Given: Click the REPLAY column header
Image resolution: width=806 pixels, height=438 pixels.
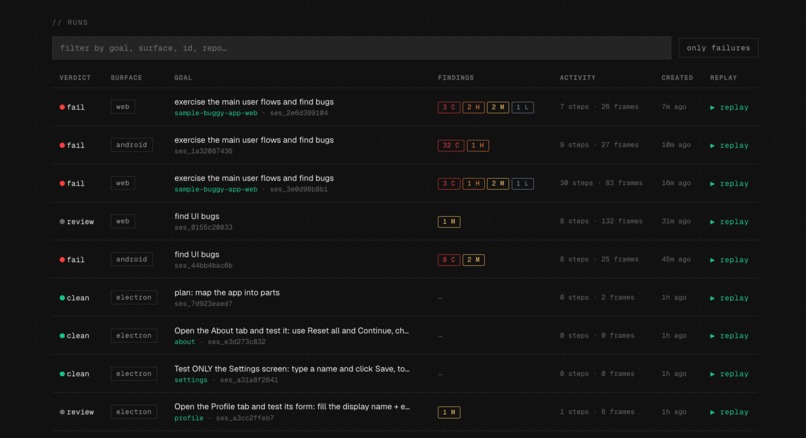Looking at the screenshot, I should pos(723,78).
